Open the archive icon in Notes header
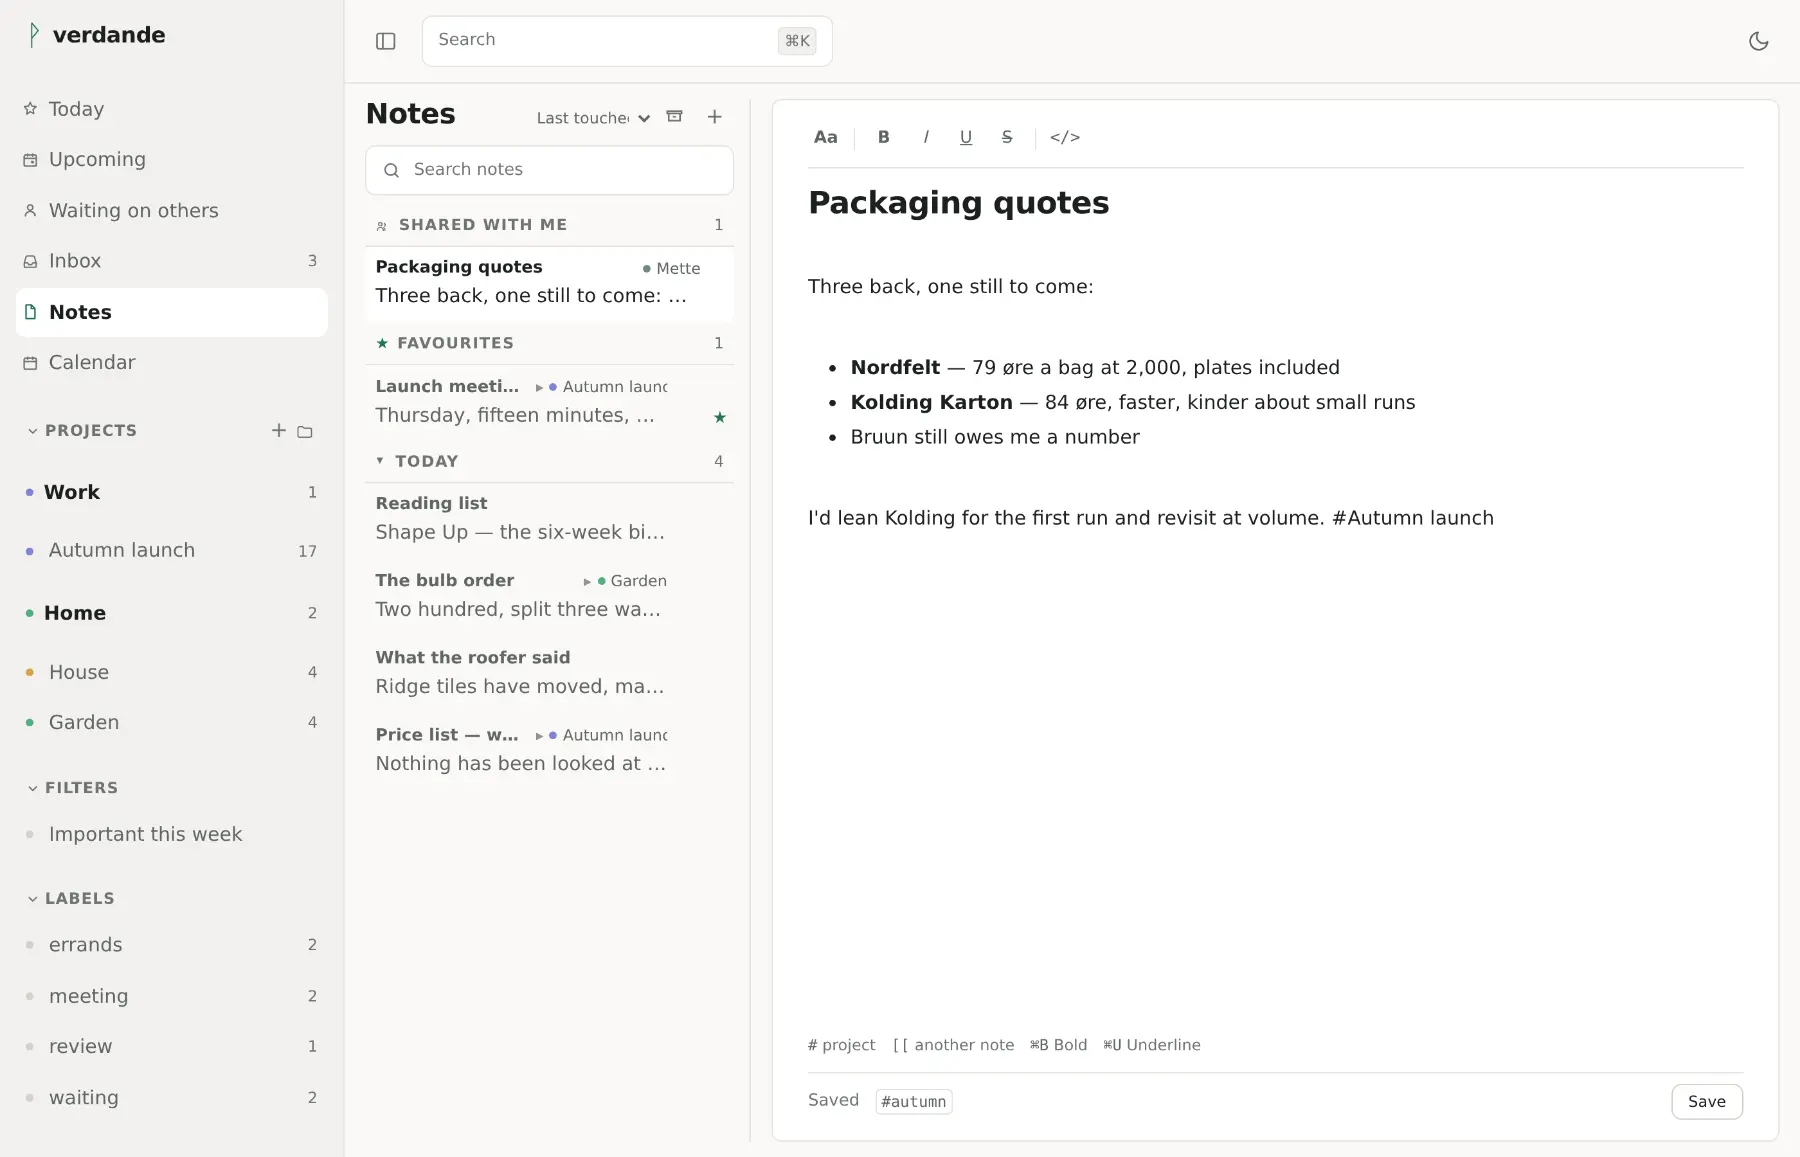The image size is (1800, 1157). click(675, 117)
